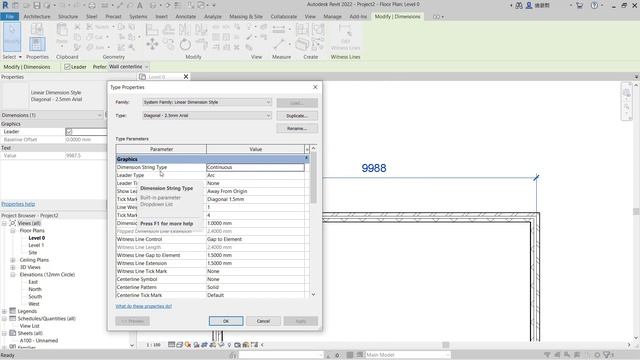This screenshot has height=360, width=640.
Task: Open the Autodesk App Store cart icon
Action: click(579, 5)
